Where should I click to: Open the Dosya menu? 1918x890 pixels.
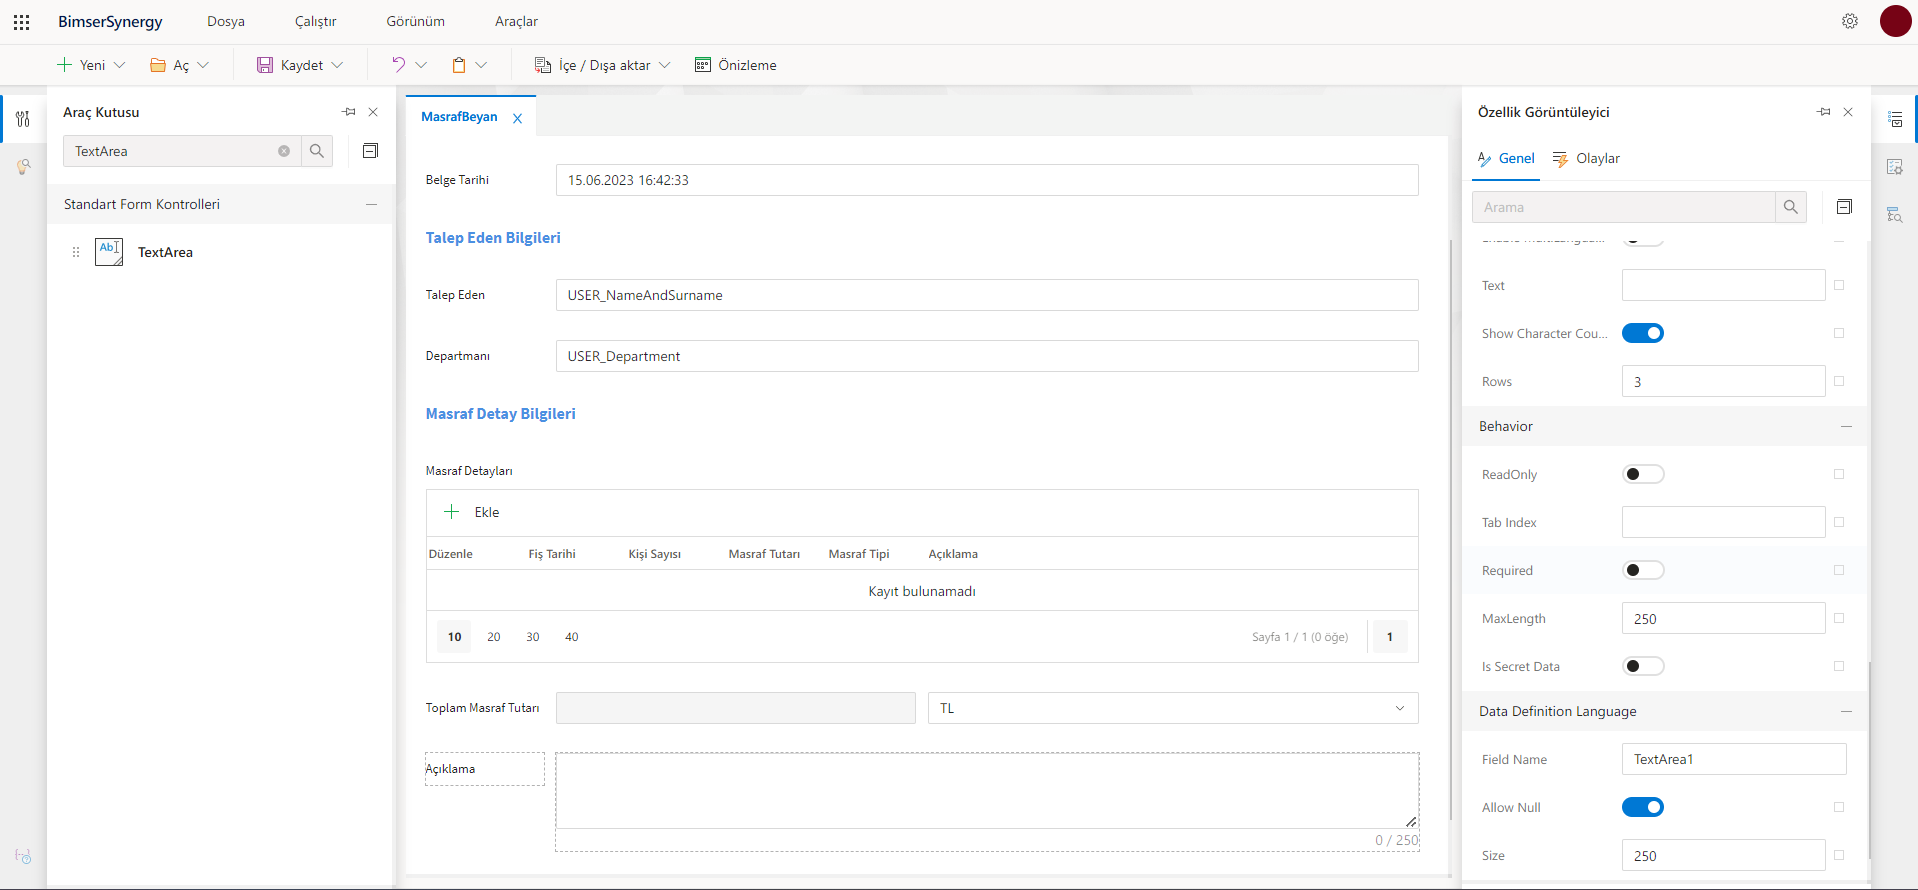point(226,21)
